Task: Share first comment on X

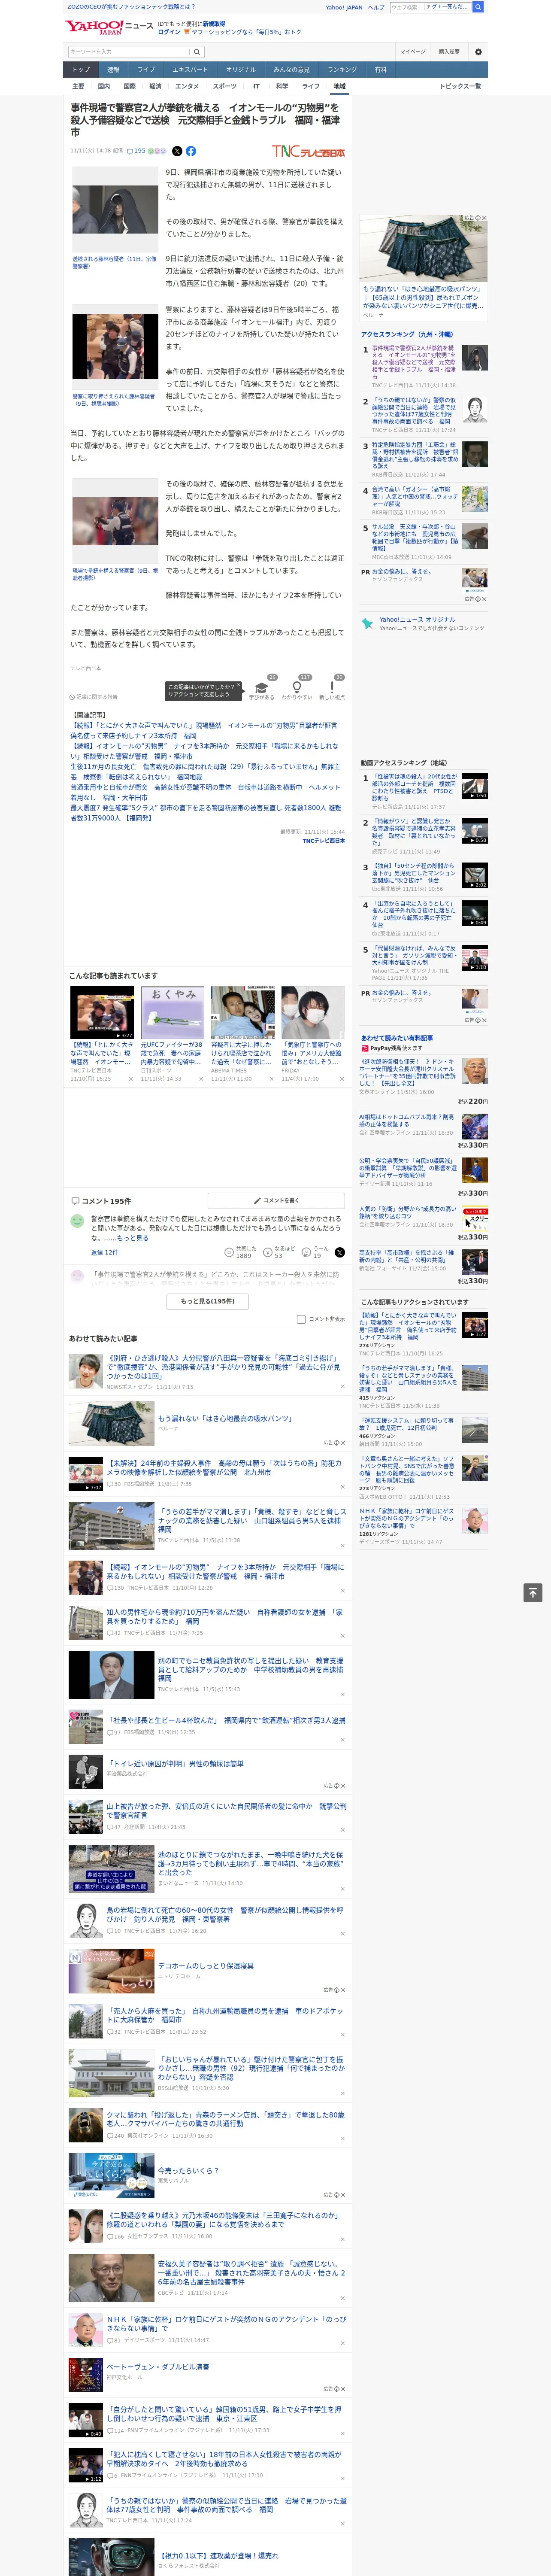Action: click(x=340, y=1252)
